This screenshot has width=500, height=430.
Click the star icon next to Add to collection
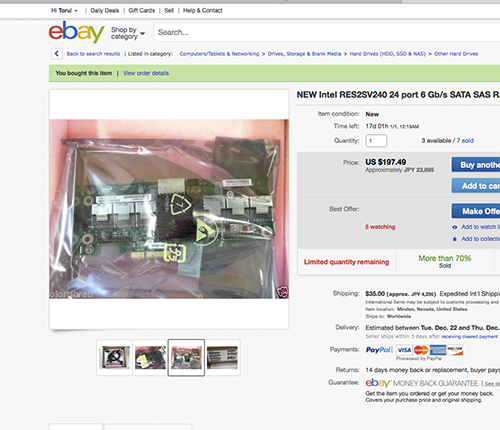point(454,239)
